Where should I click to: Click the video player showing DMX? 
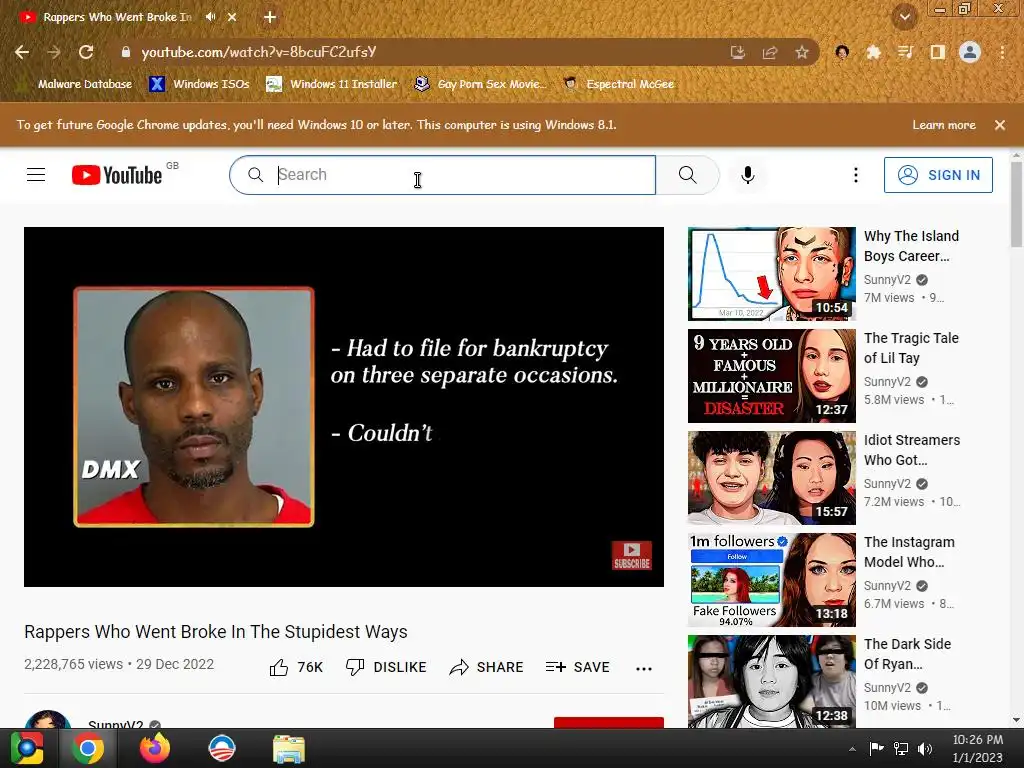click(344, 407)
